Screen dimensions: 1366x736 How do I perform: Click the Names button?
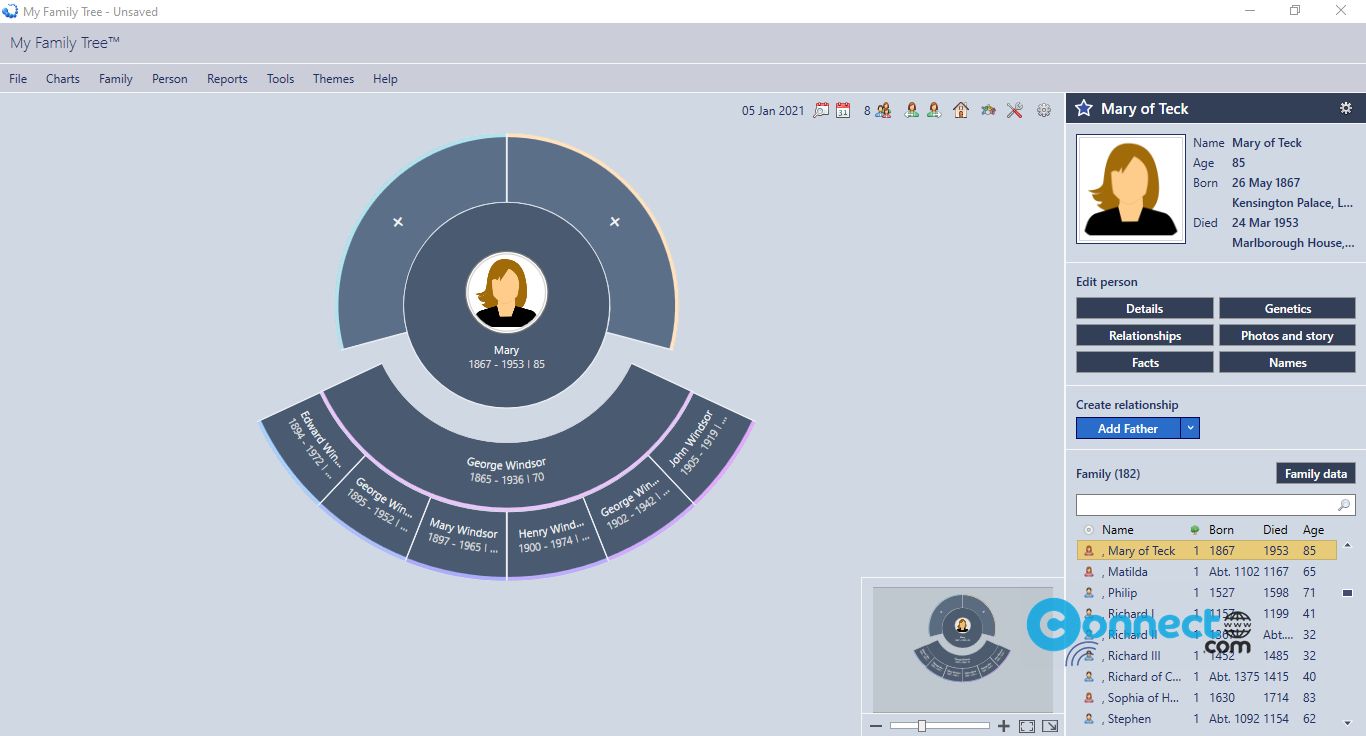(x=1287, y=362)
